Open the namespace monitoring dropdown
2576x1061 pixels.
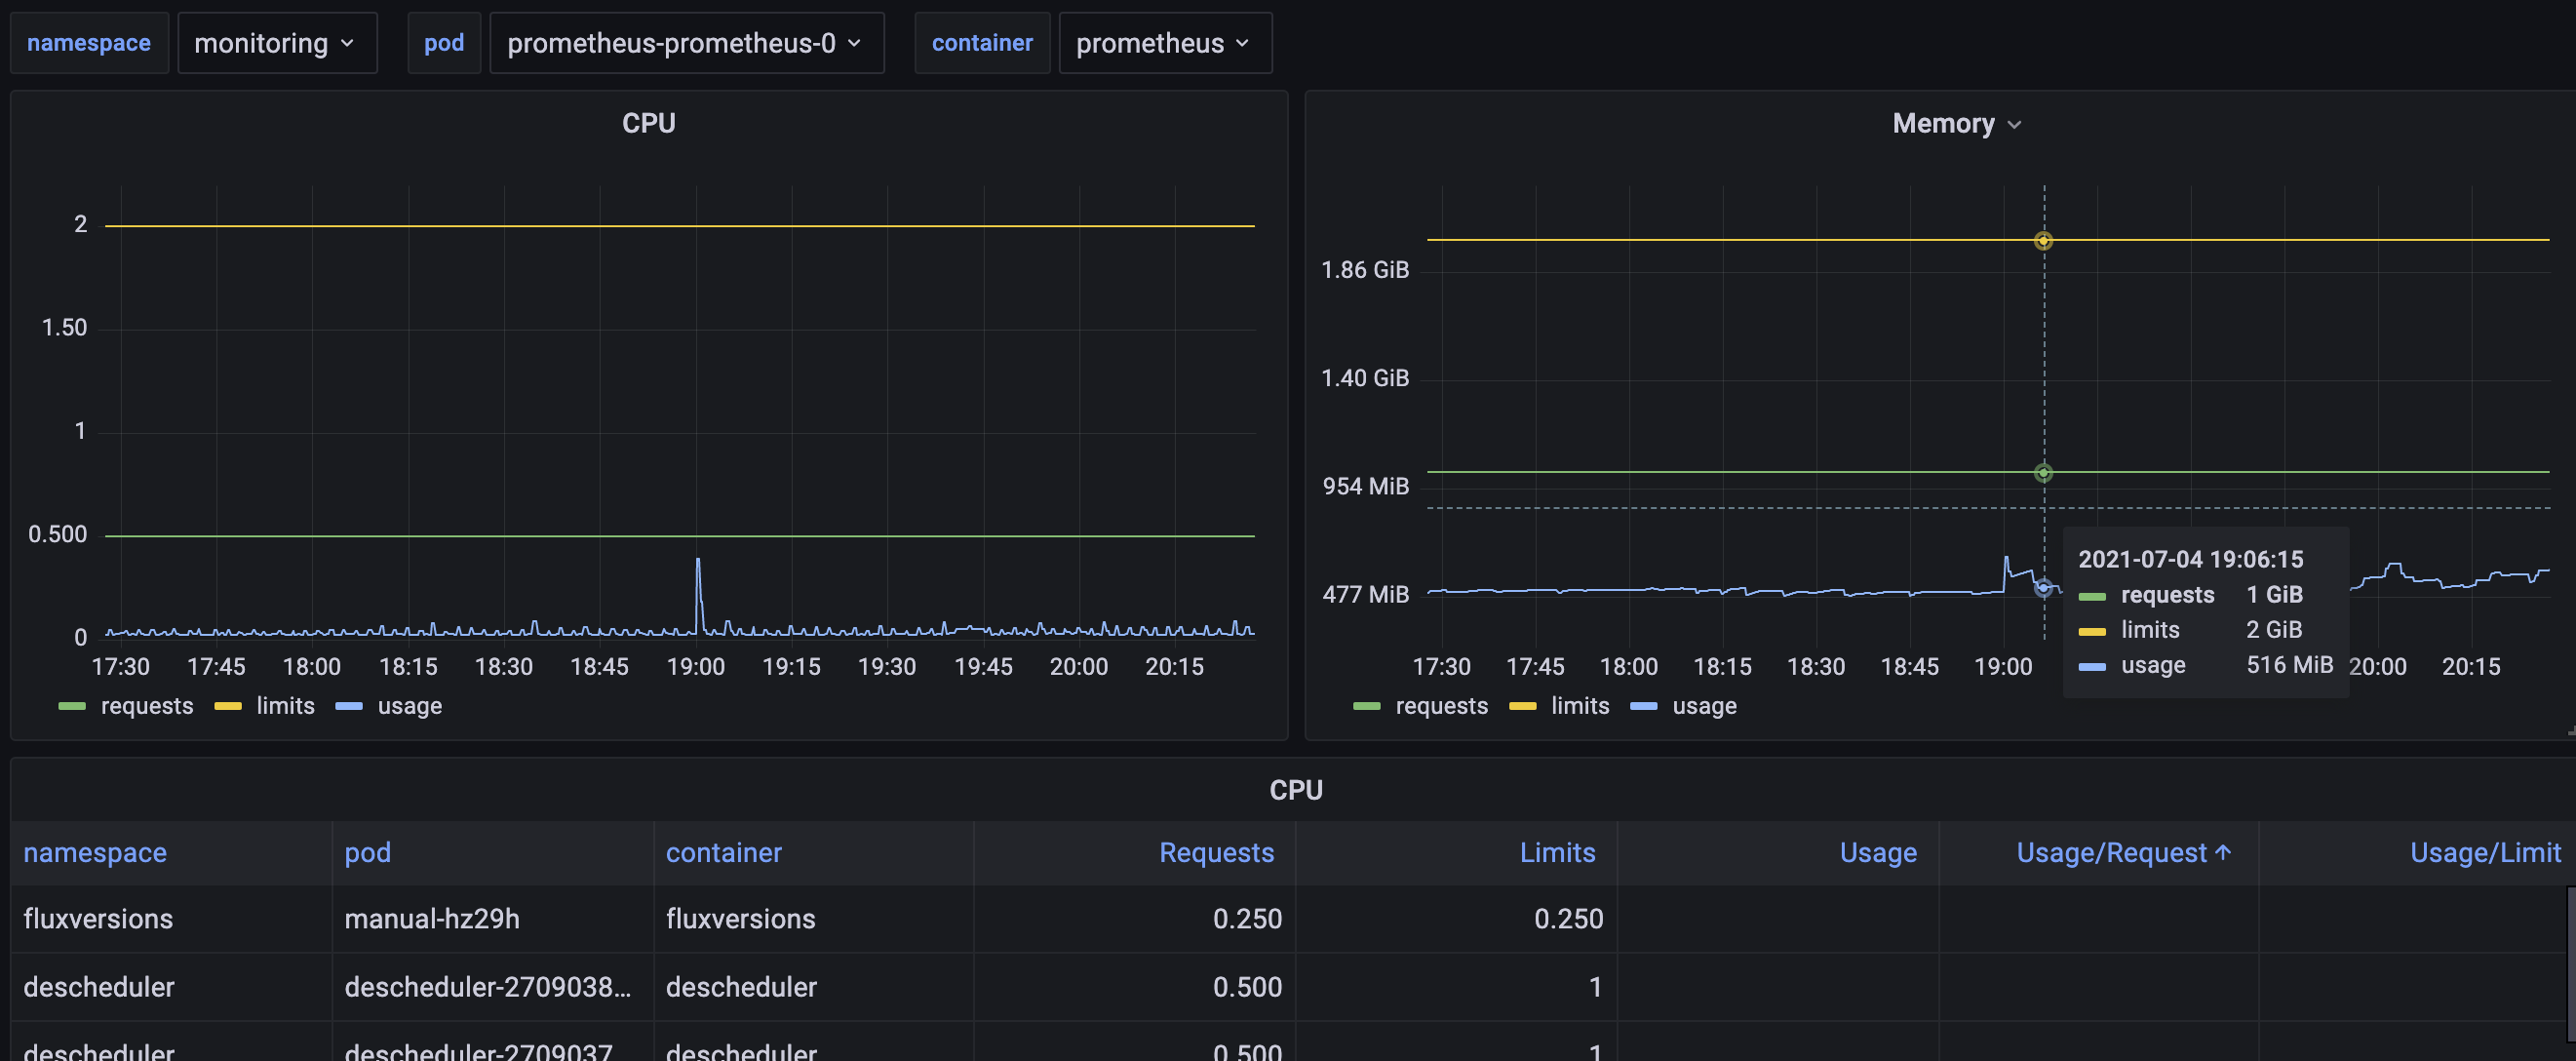click(x=276, y=43)
